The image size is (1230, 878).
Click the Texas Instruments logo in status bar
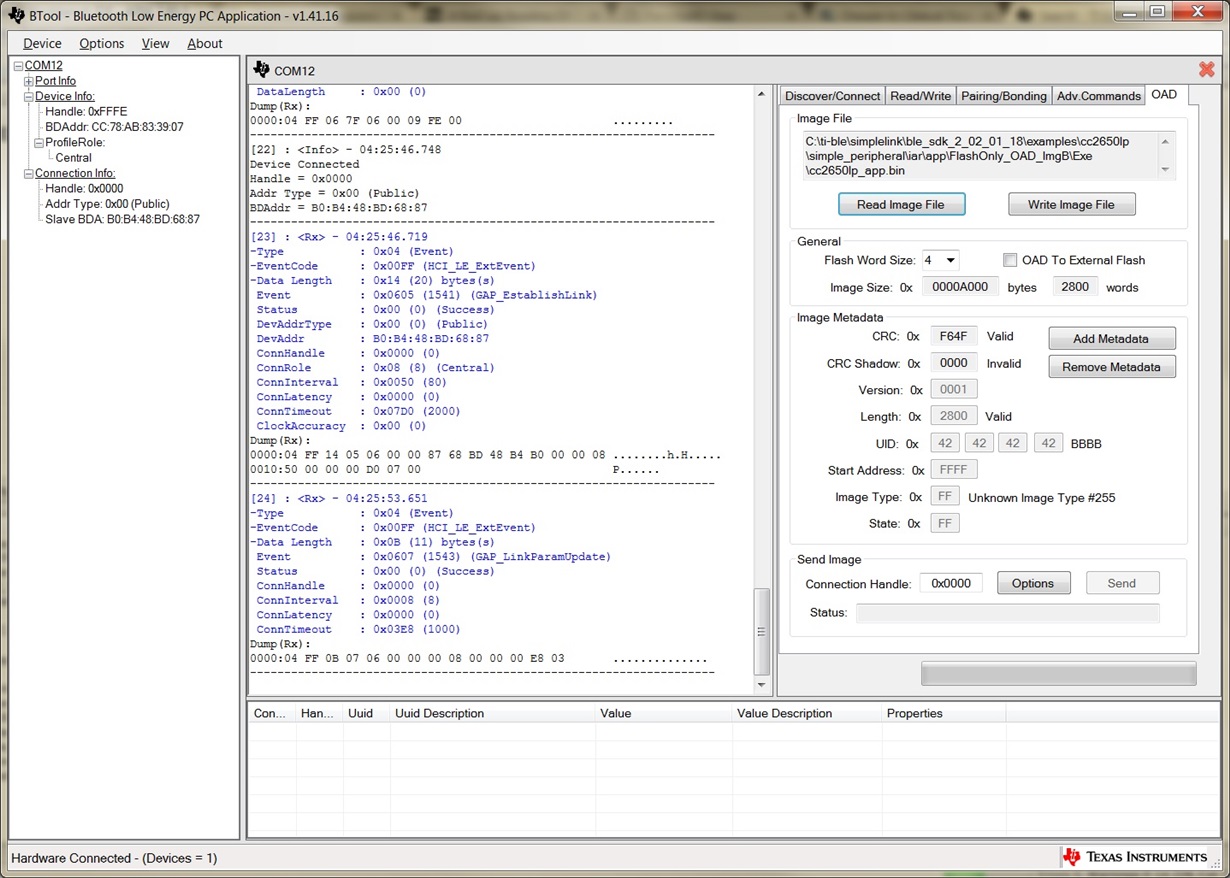1135,857
